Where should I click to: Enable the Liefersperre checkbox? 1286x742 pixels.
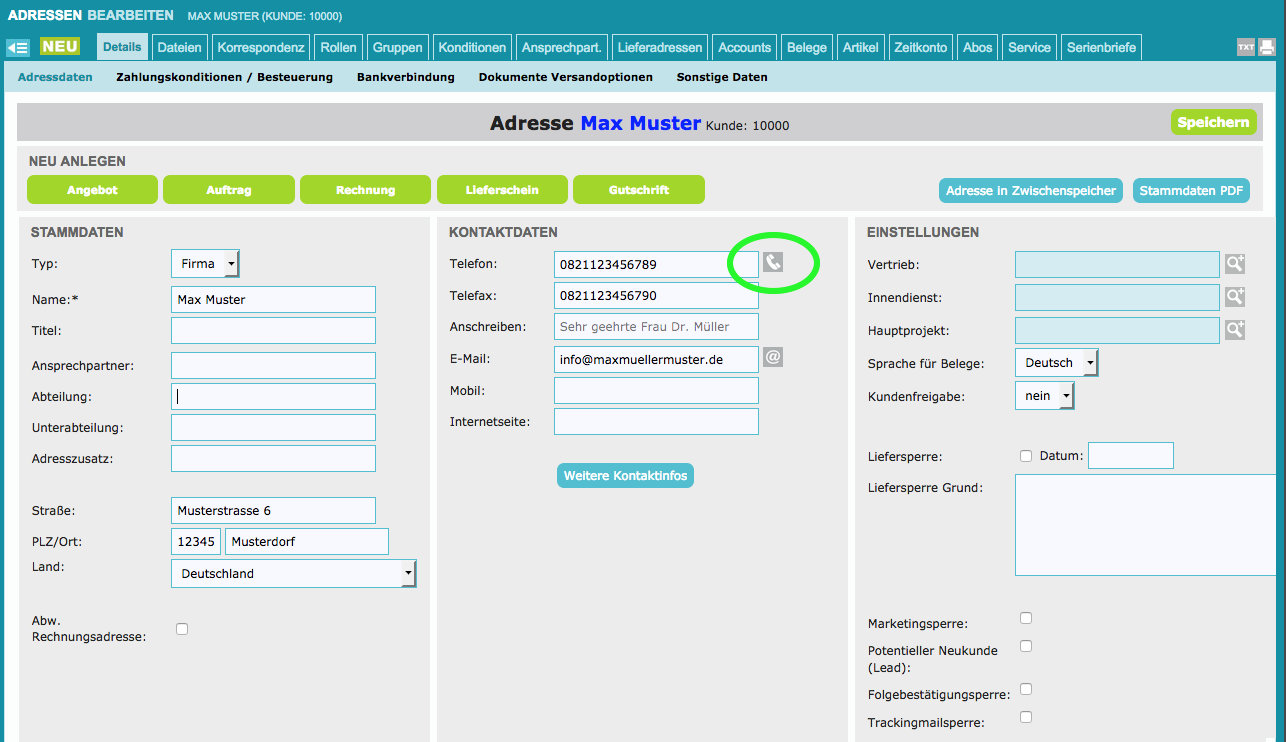tap(1026, 456)
